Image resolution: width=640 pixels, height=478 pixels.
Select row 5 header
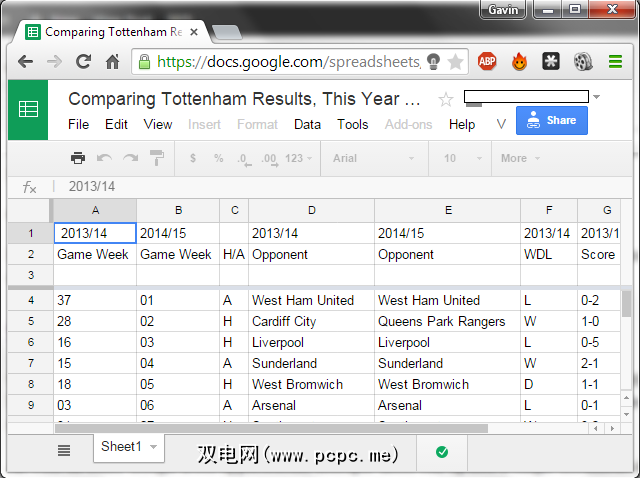pyautogui.click(x=31, y=321)
